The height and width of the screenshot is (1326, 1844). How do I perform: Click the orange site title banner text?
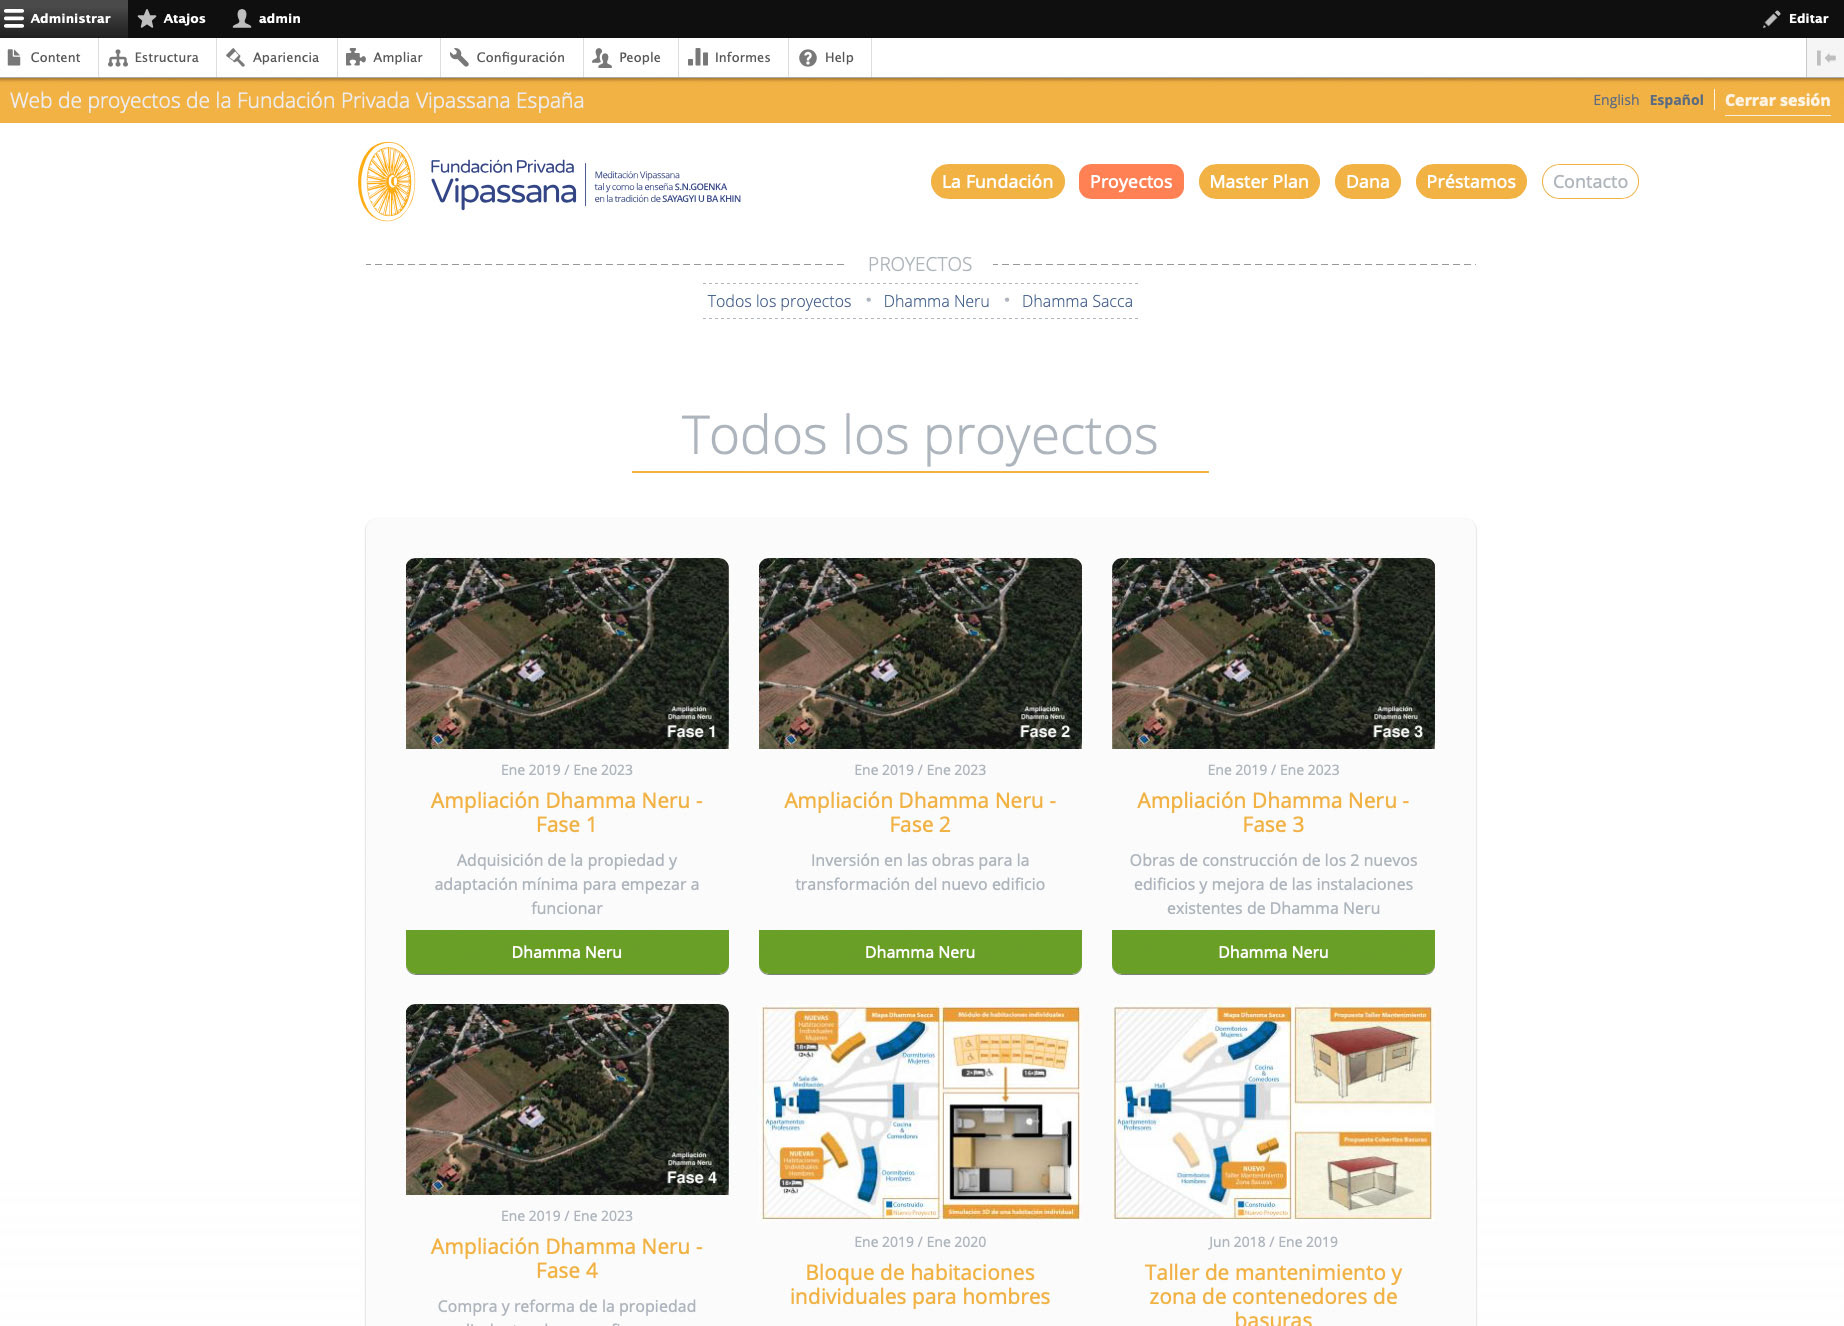297,100
